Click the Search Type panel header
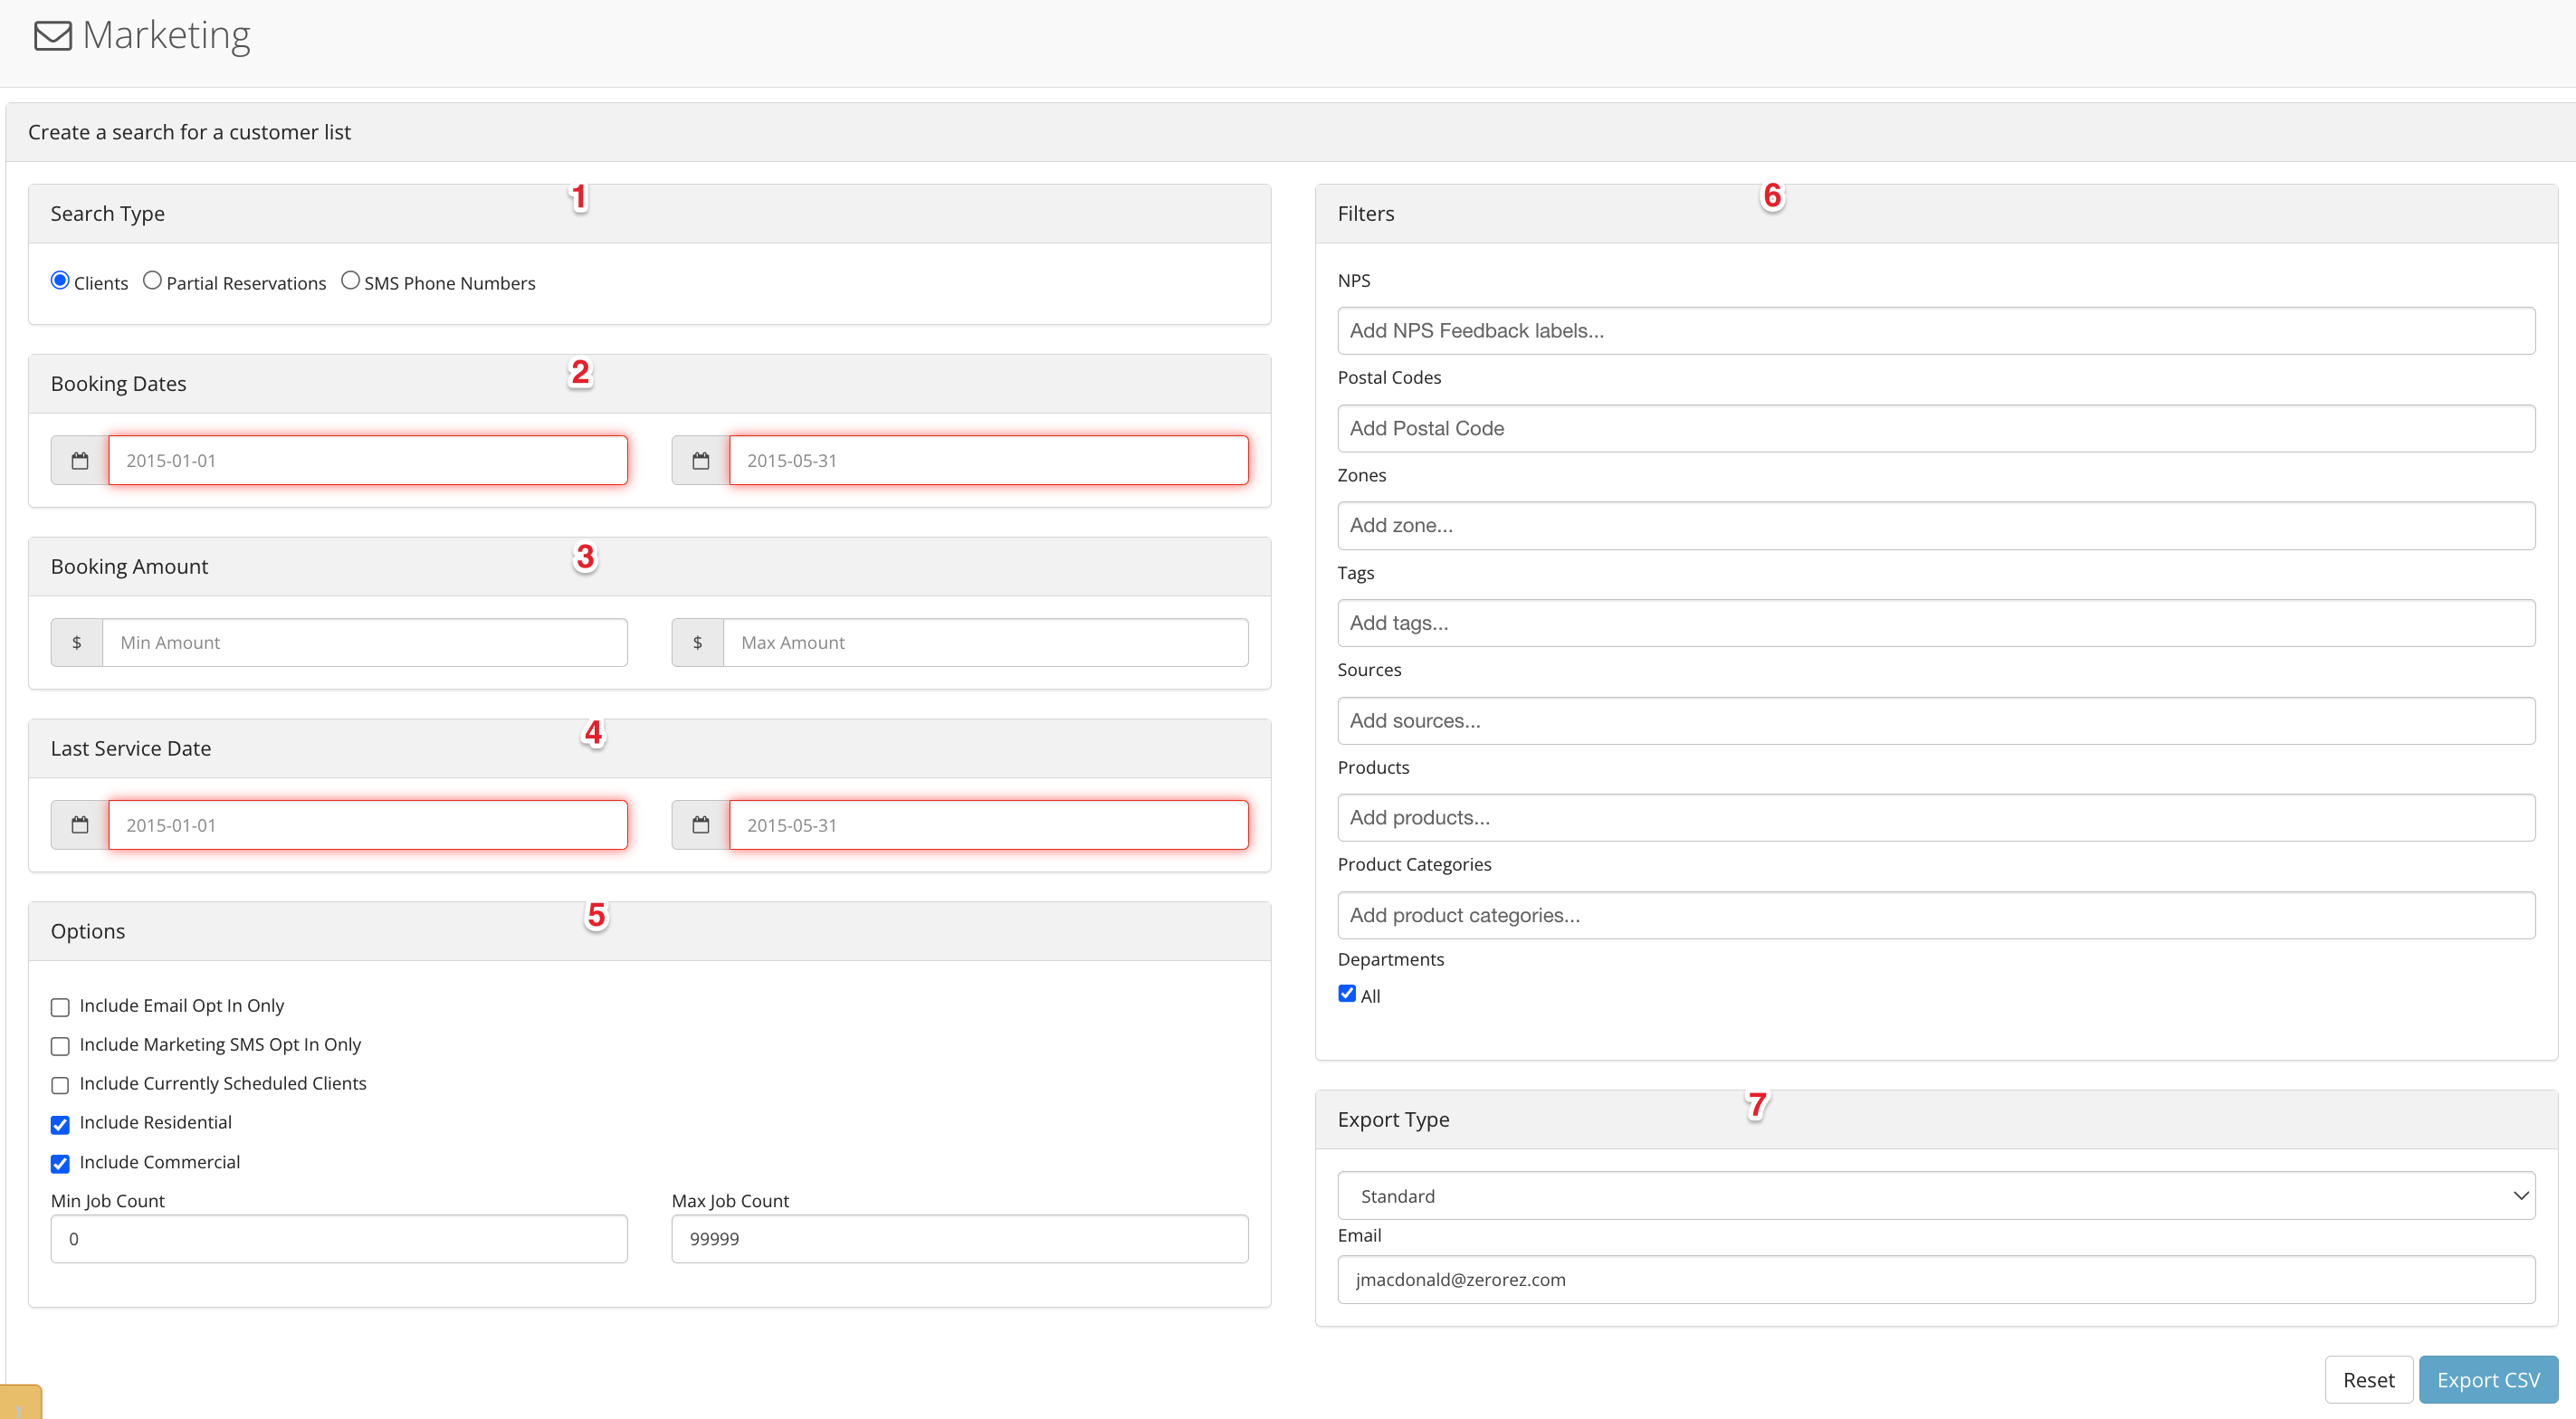The width and height of the screenshot is (2576, 1419). point(650,214)
